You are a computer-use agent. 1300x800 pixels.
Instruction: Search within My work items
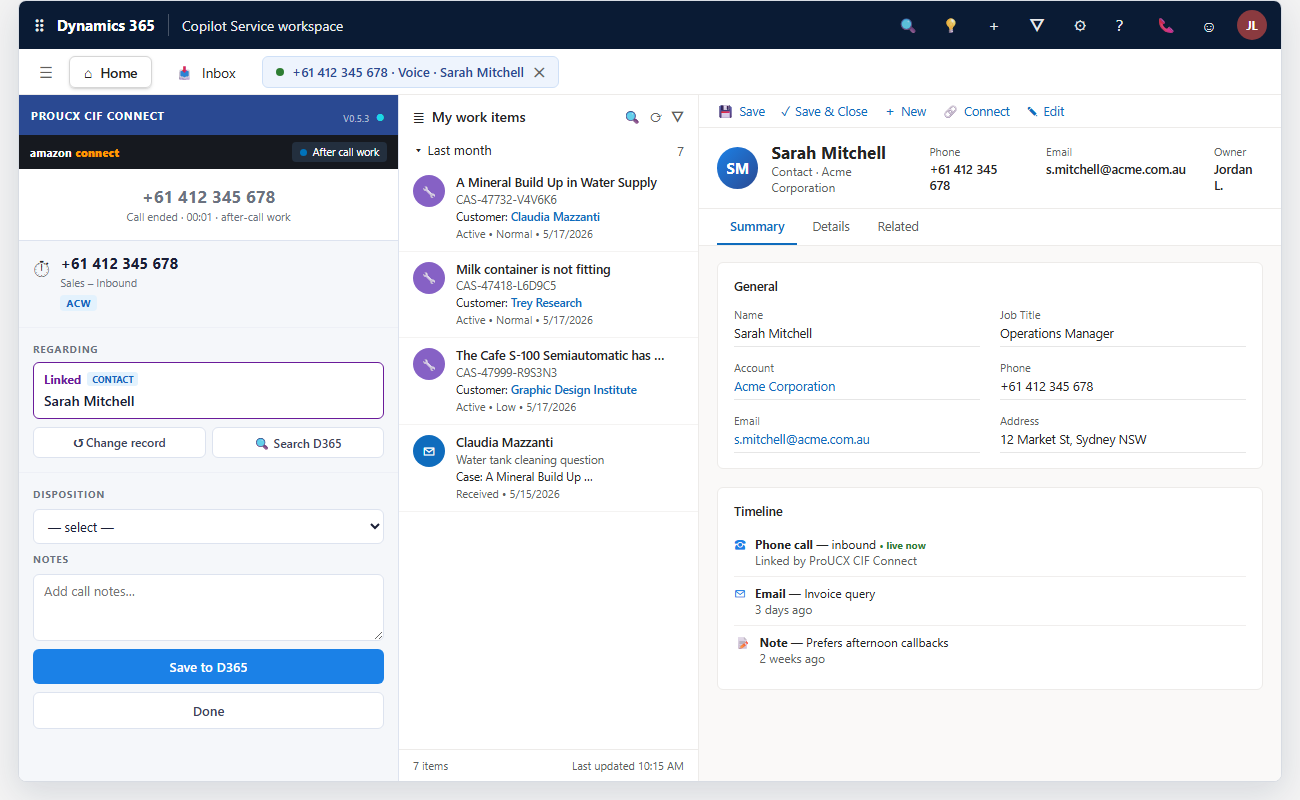coord(632,117)
